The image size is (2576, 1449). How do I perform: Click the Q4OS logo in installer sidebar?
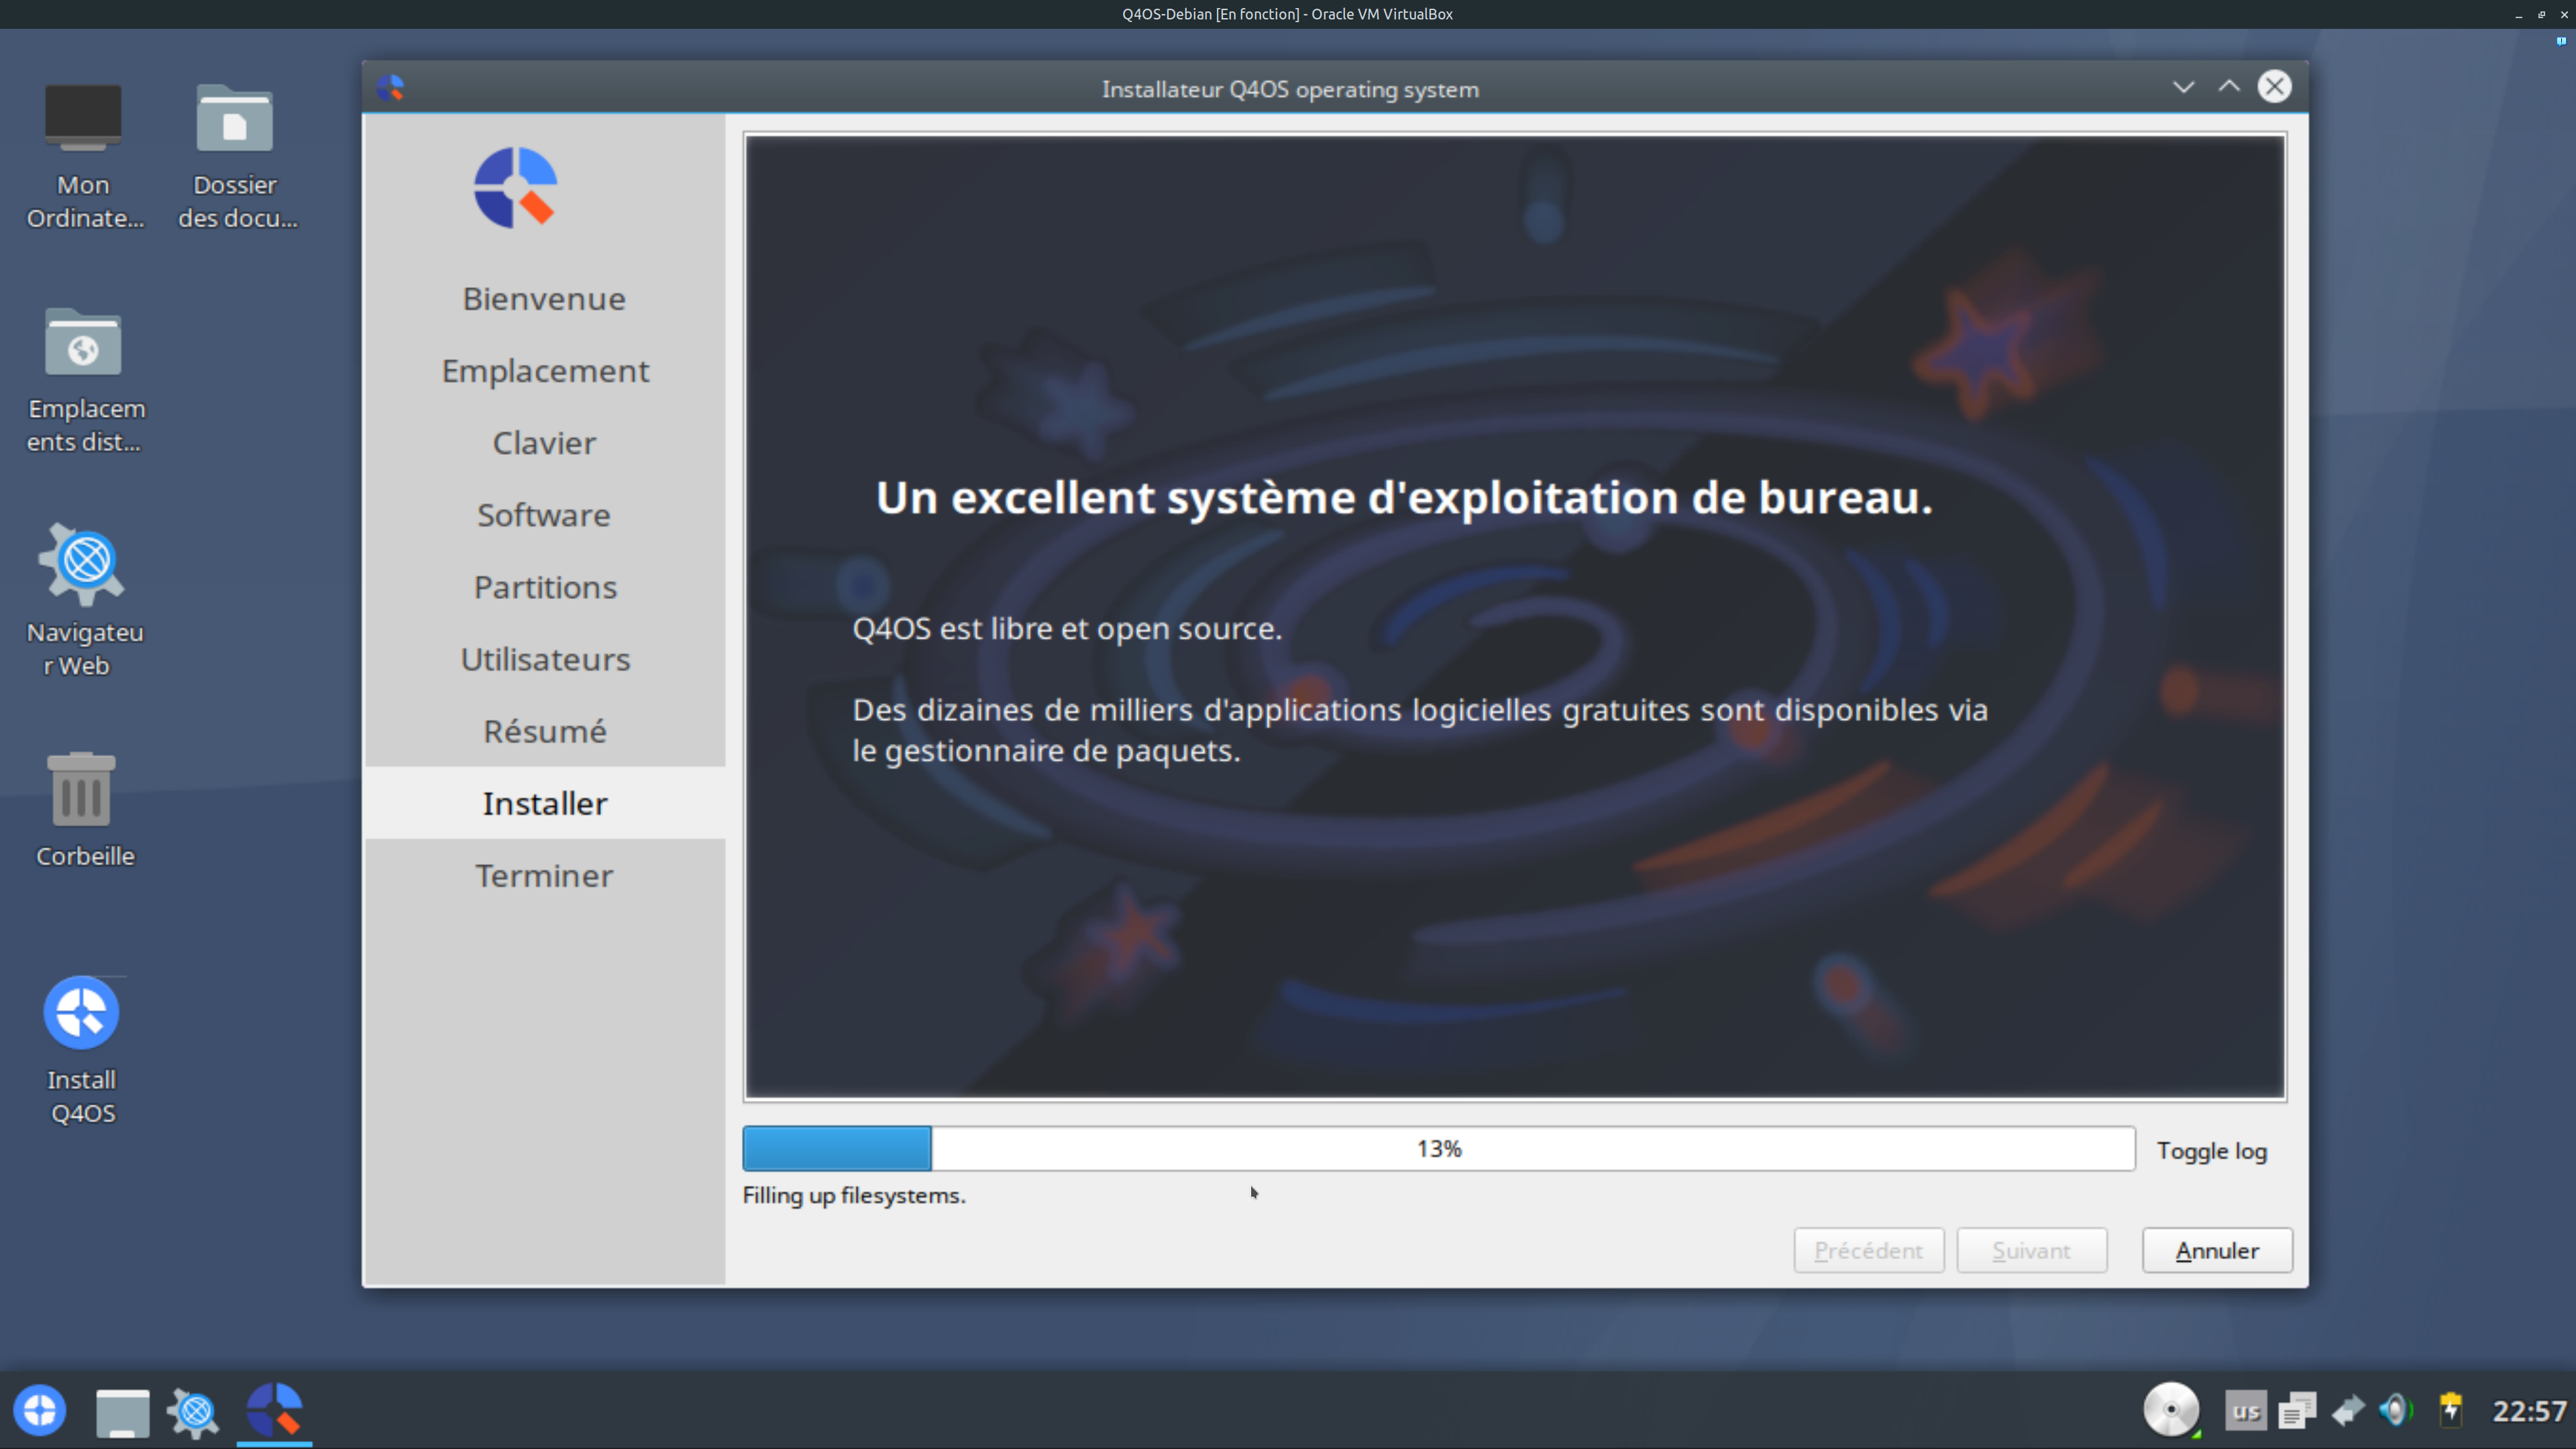point(515,188)
